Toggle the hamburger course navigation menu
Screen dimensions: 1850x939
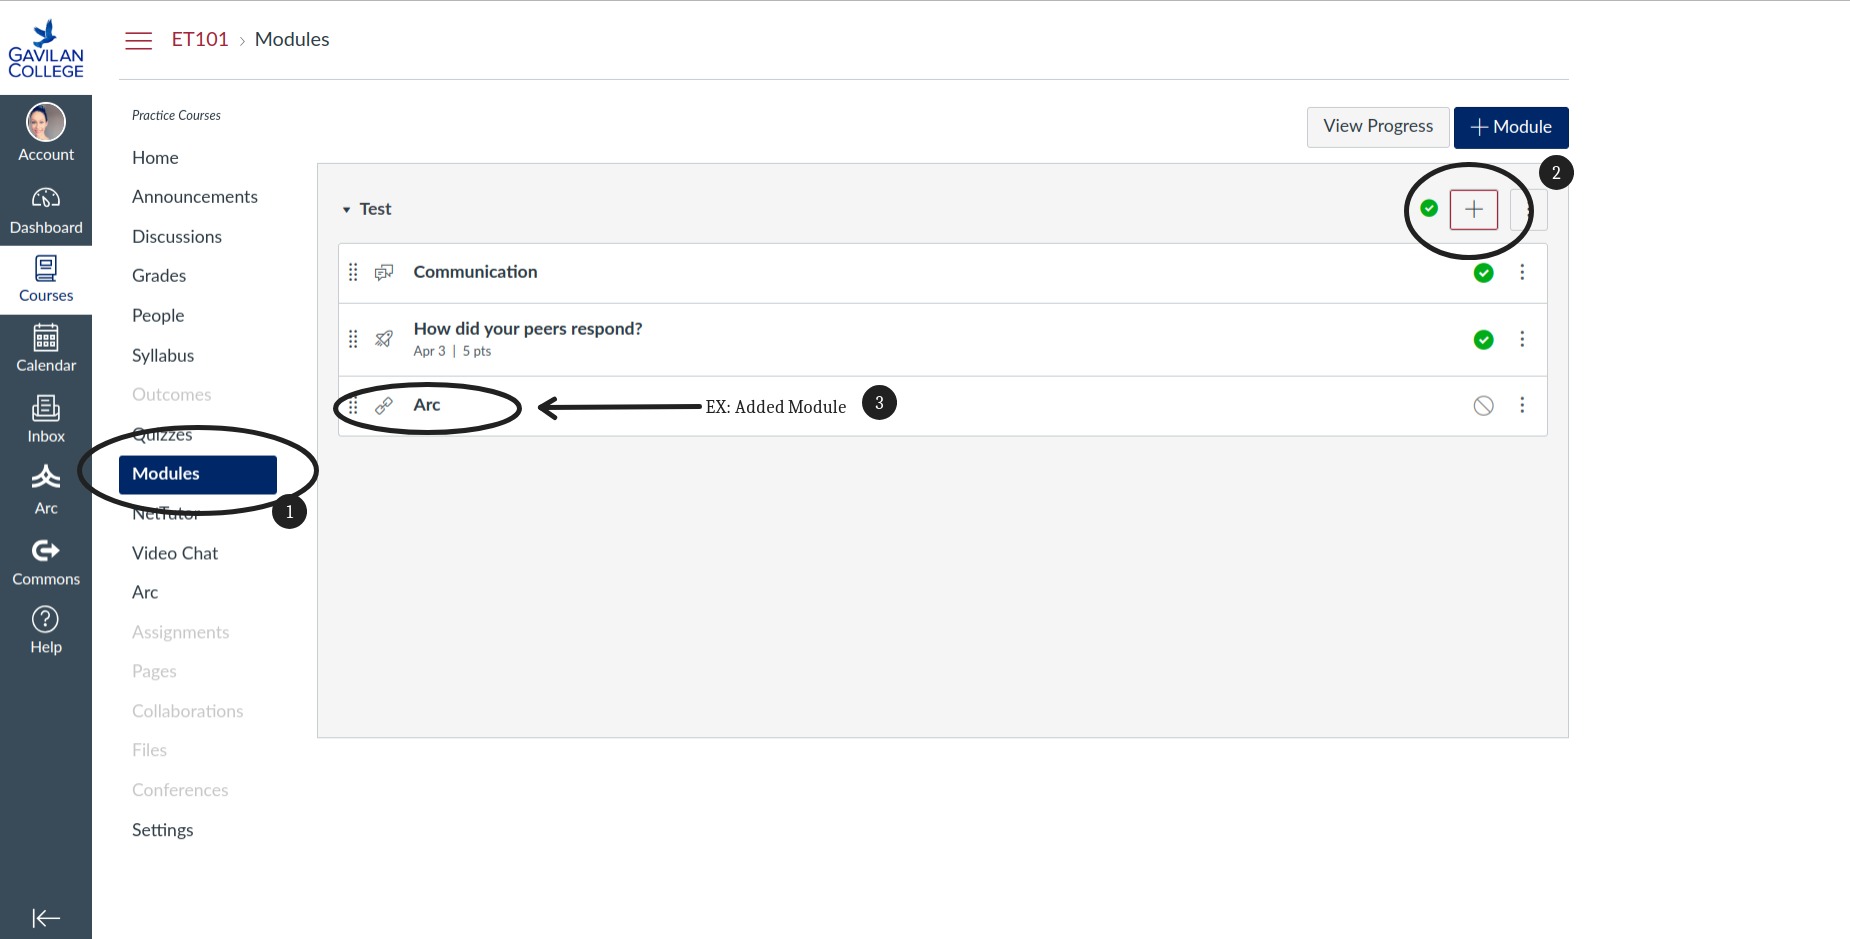tap(138, 40)
